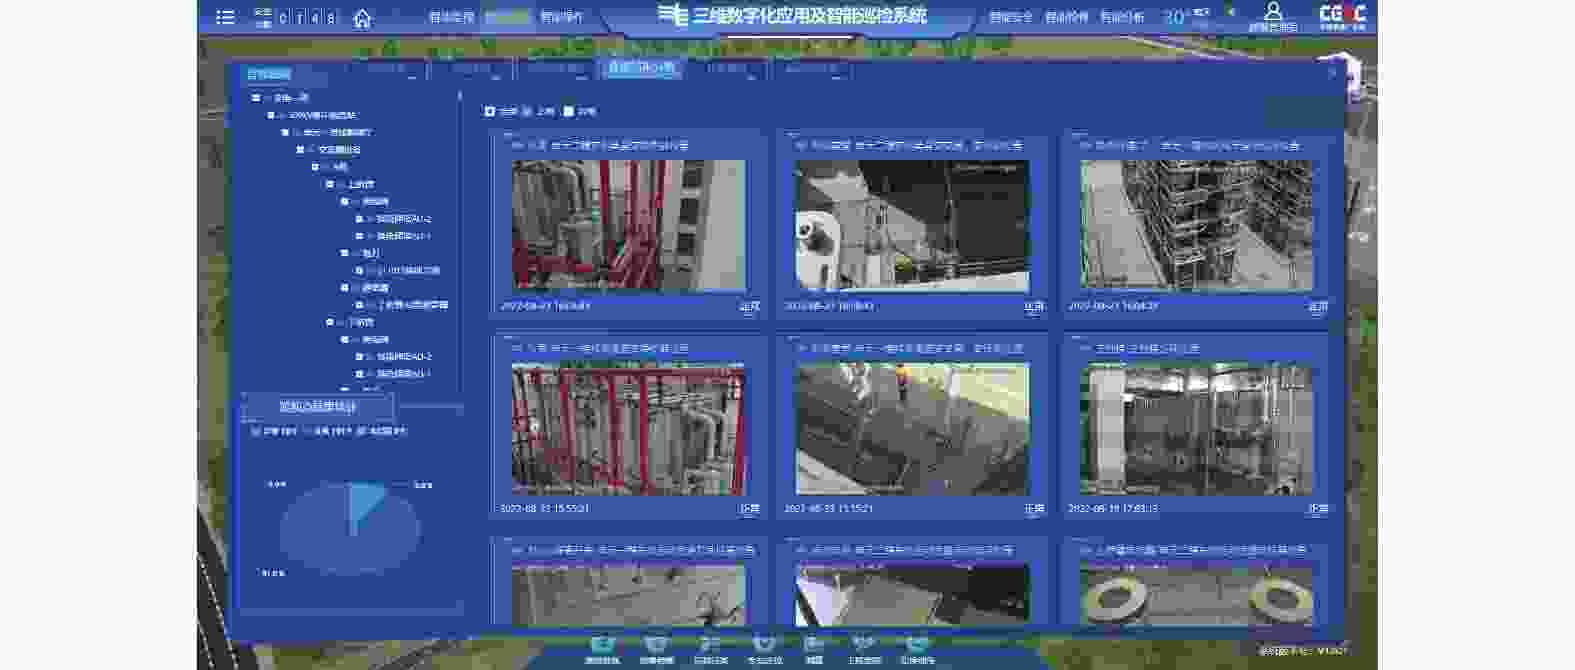The image size is (1575, 670).
Task: Click the light blue slice of the pie chart
Action: coord(364,500)
